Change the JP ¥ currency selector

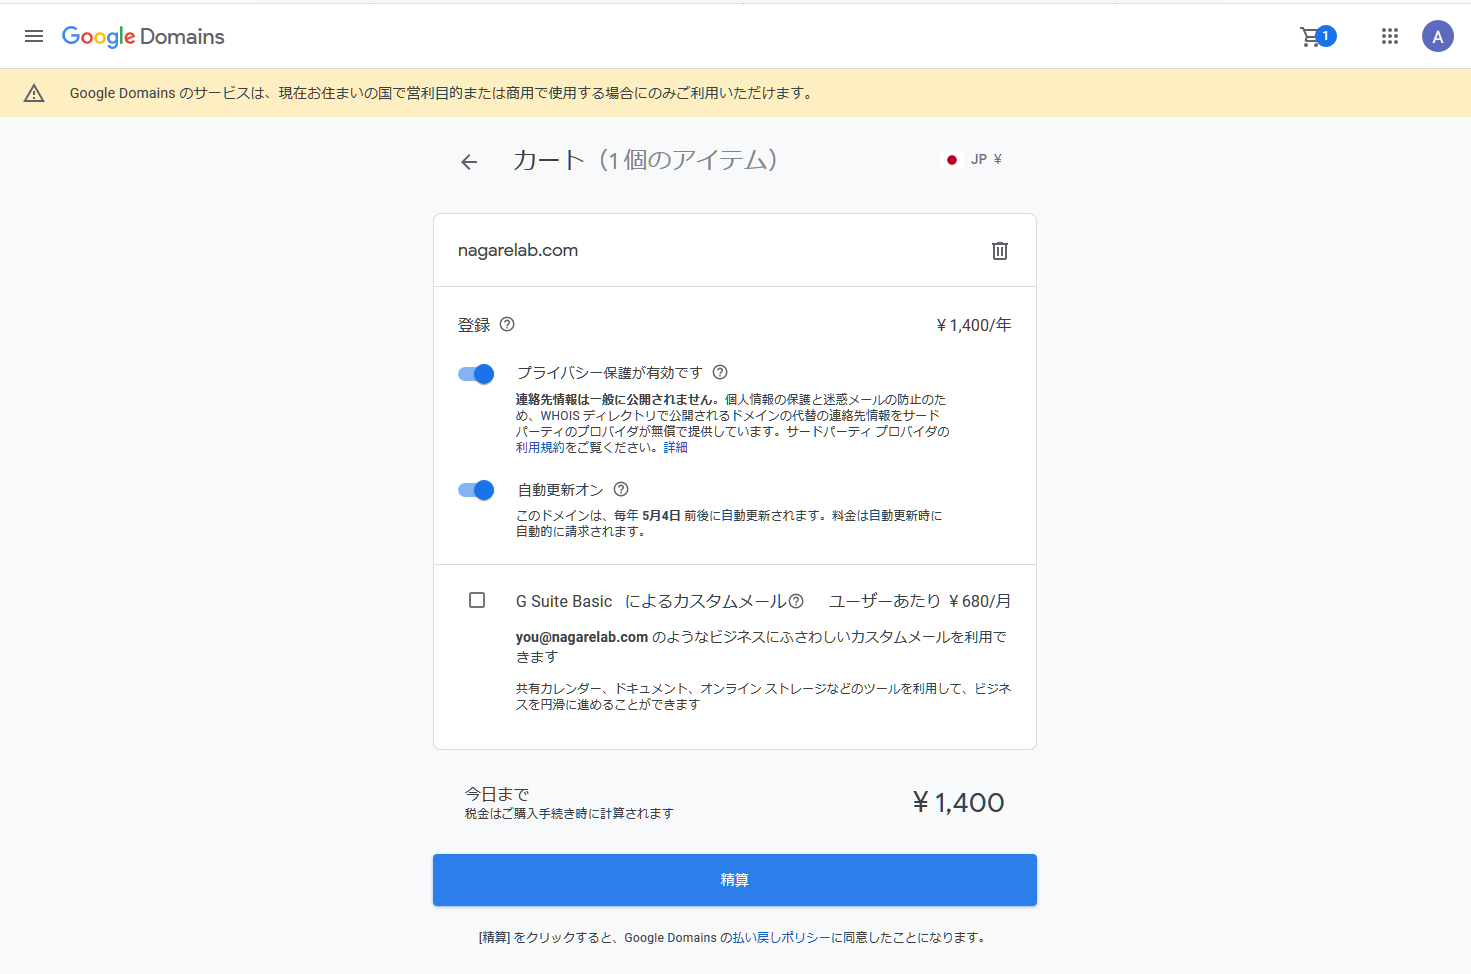point(974,159)
